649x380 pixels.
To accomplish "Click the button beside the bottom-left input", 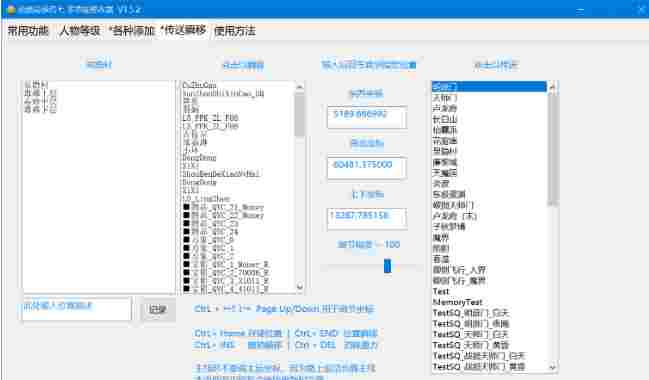I will point(157,309).
